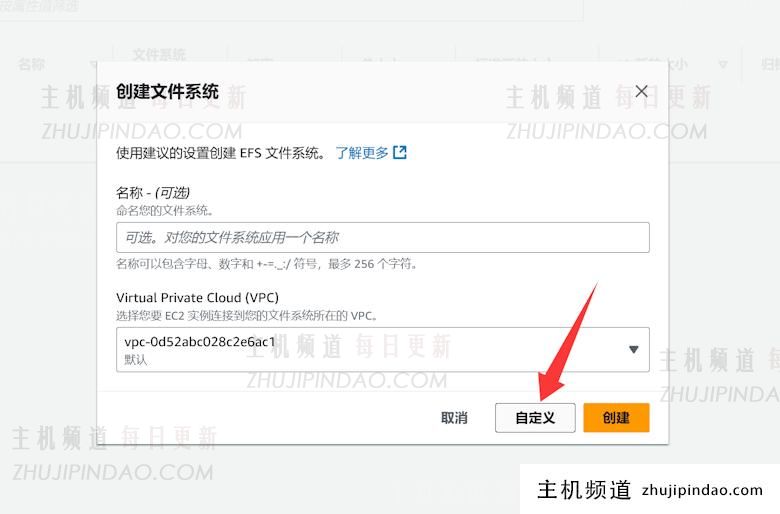
Task: Focus the optional file system name field
Action: click(x=382, y=237)
